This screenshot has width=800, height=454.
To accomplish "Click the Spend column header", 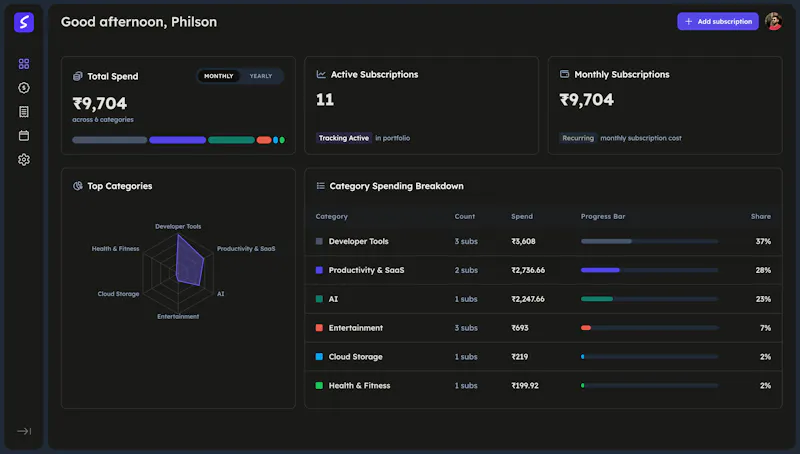I will point(521,216).
